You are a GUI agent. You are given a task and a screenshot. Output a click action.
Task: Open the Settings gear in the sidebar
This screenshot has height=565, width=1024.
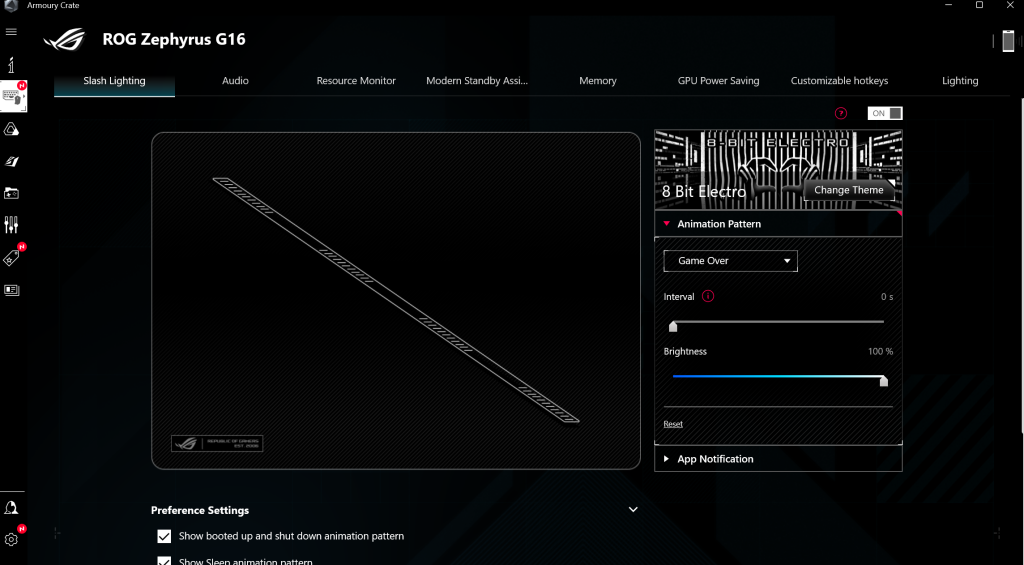(x=12, y=539)
